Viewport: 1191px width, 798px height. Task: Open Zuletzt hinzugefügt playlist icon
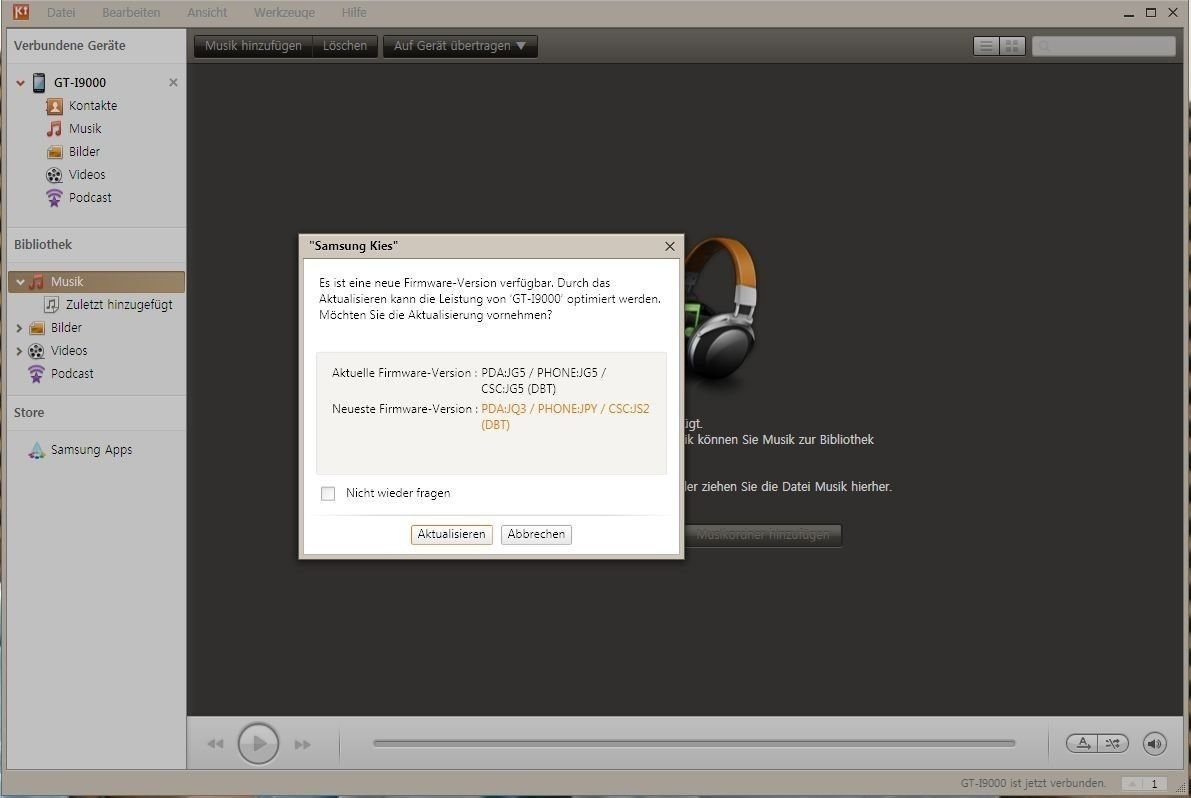(51, 304)
